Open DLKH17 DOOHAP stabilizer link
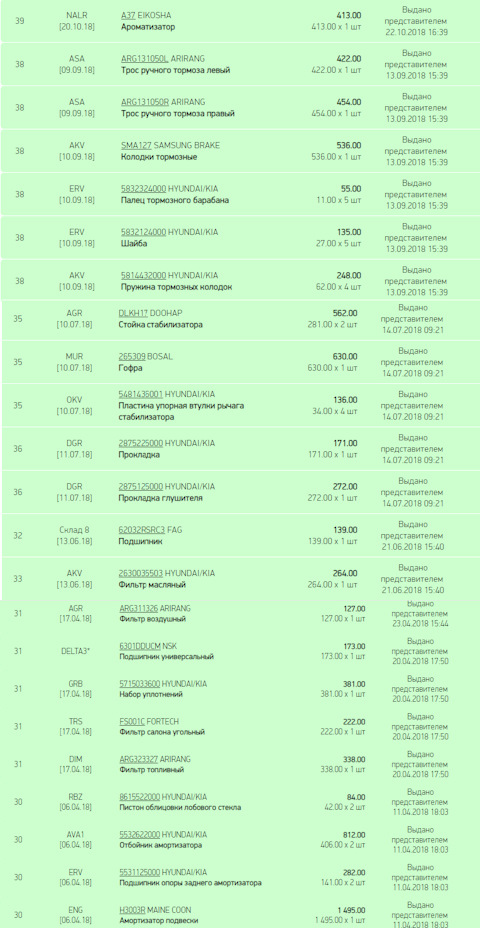This screenshot has width=480, height=928. point(133,313)
